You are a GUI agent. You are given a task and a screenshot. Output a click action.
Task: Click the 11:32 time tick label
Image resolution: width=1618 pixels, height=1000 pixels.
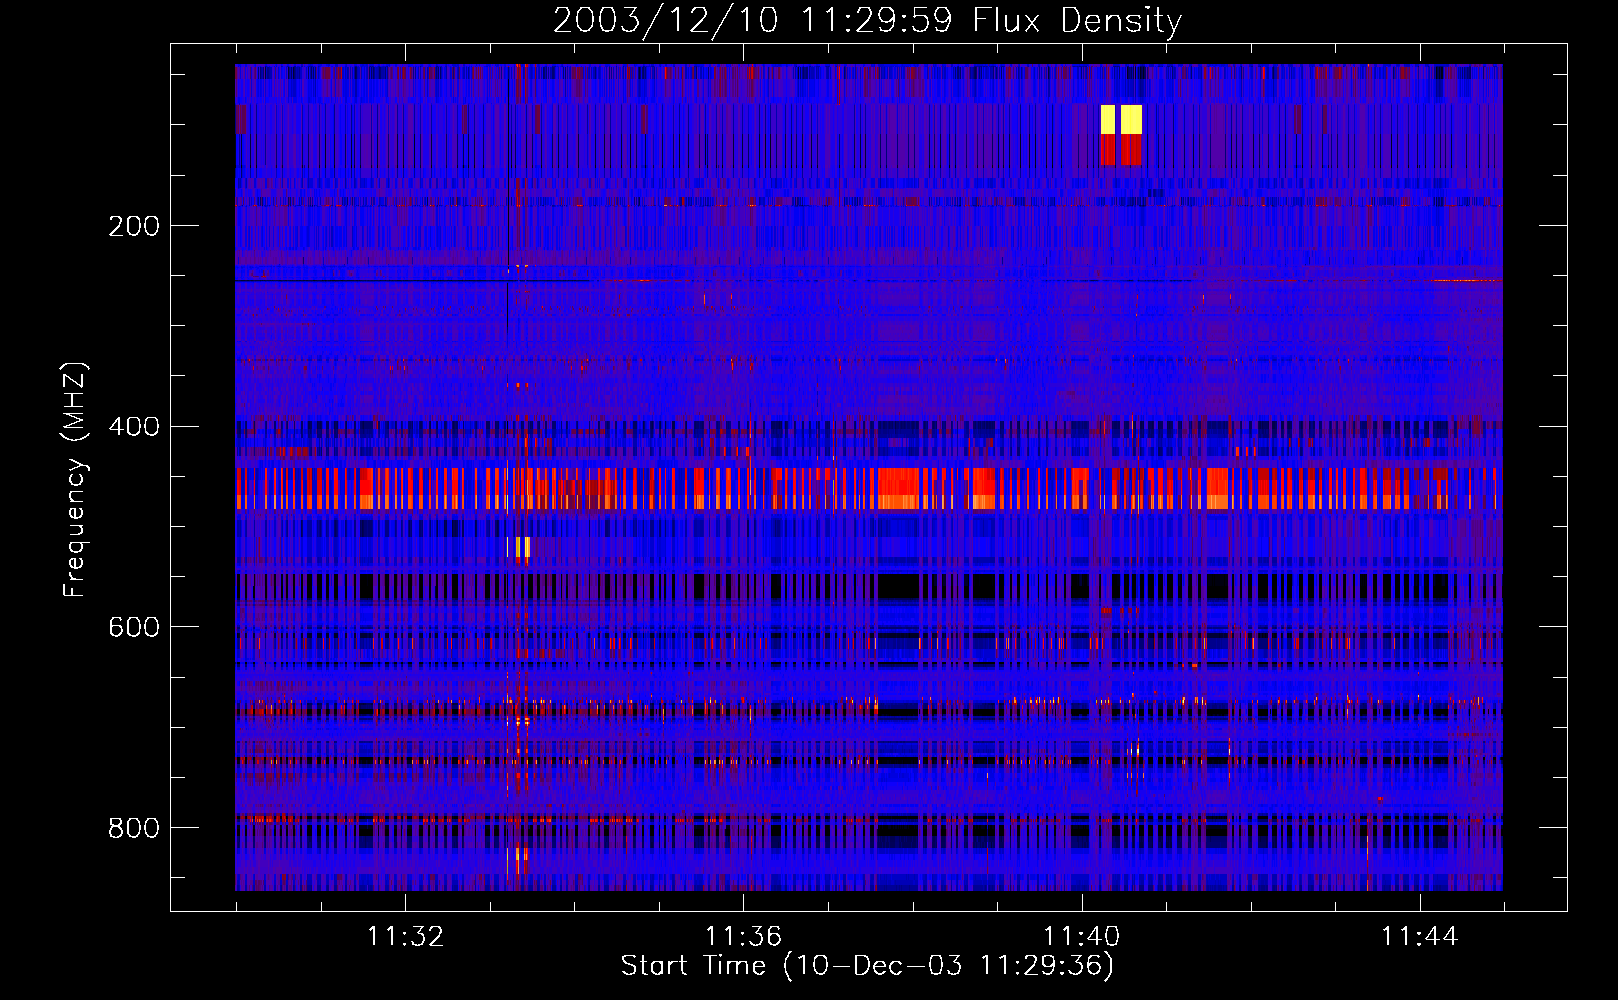[405, 937]
